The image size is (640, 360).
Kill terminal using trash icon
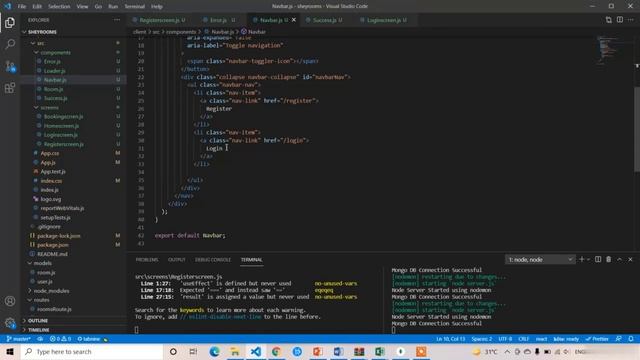coord(609,260)
